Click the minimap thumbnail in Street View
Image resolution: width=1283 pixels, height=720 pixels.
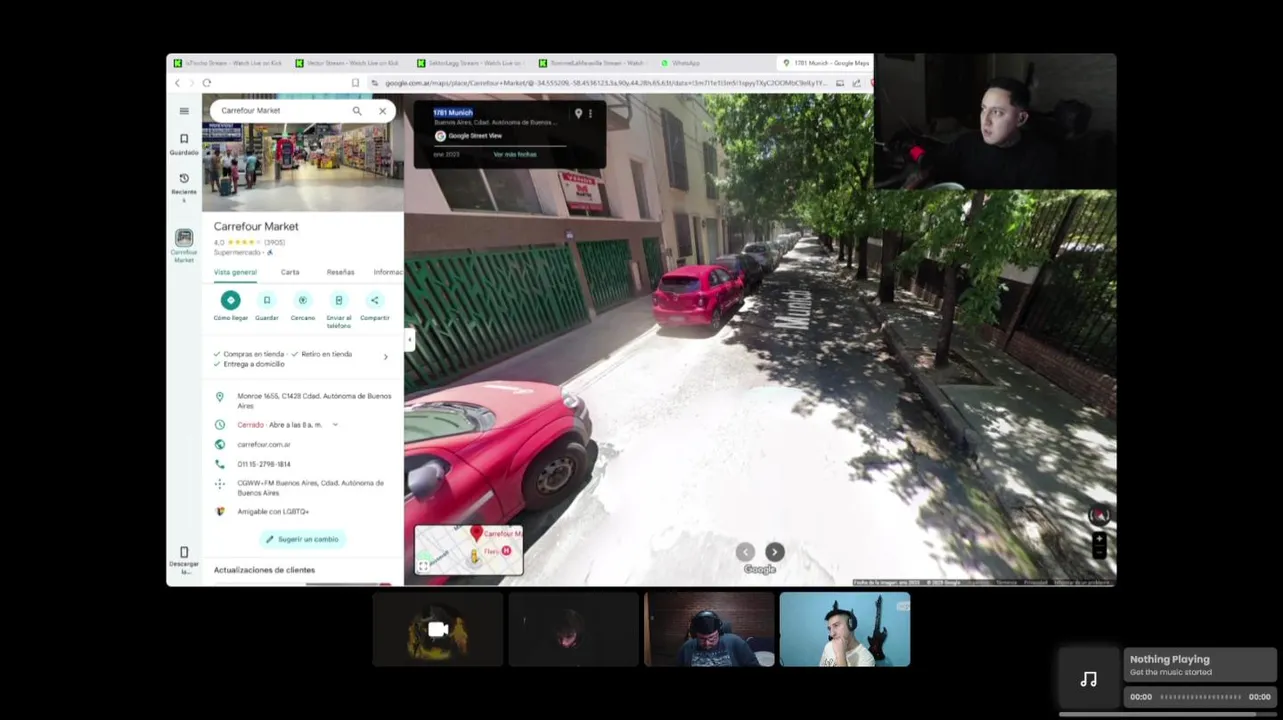click(469, 550)
